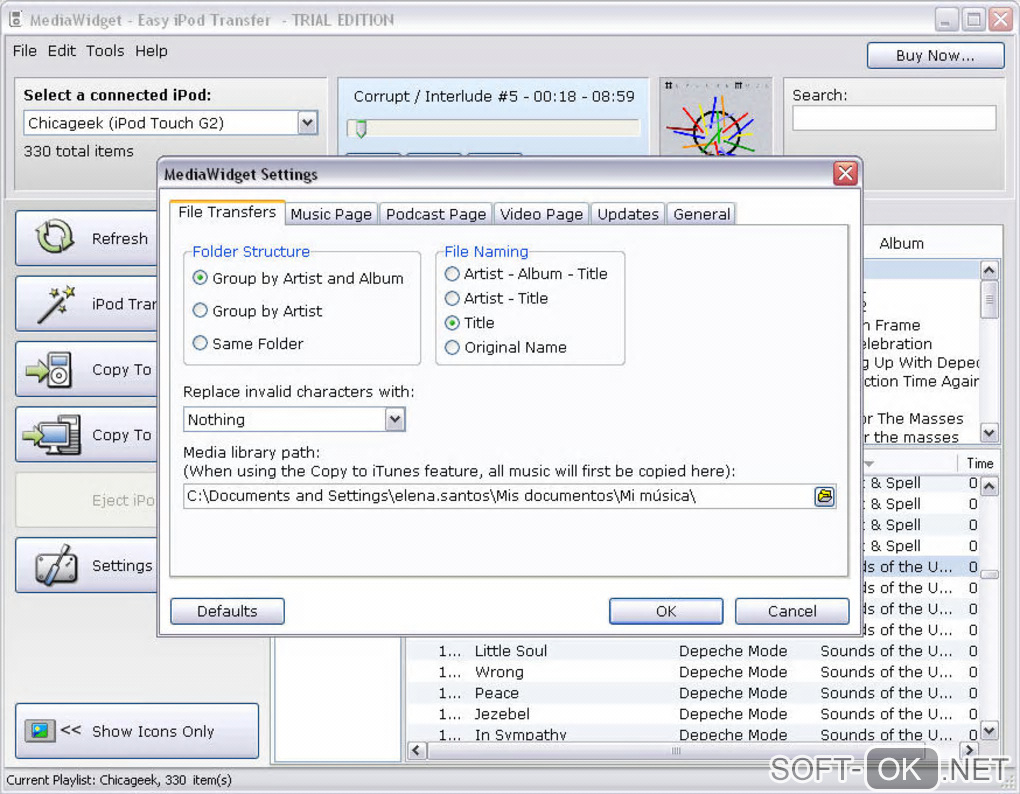1020x794 pixels.
Task: Click track list scroll down arrow
Action: click(989, 731)
